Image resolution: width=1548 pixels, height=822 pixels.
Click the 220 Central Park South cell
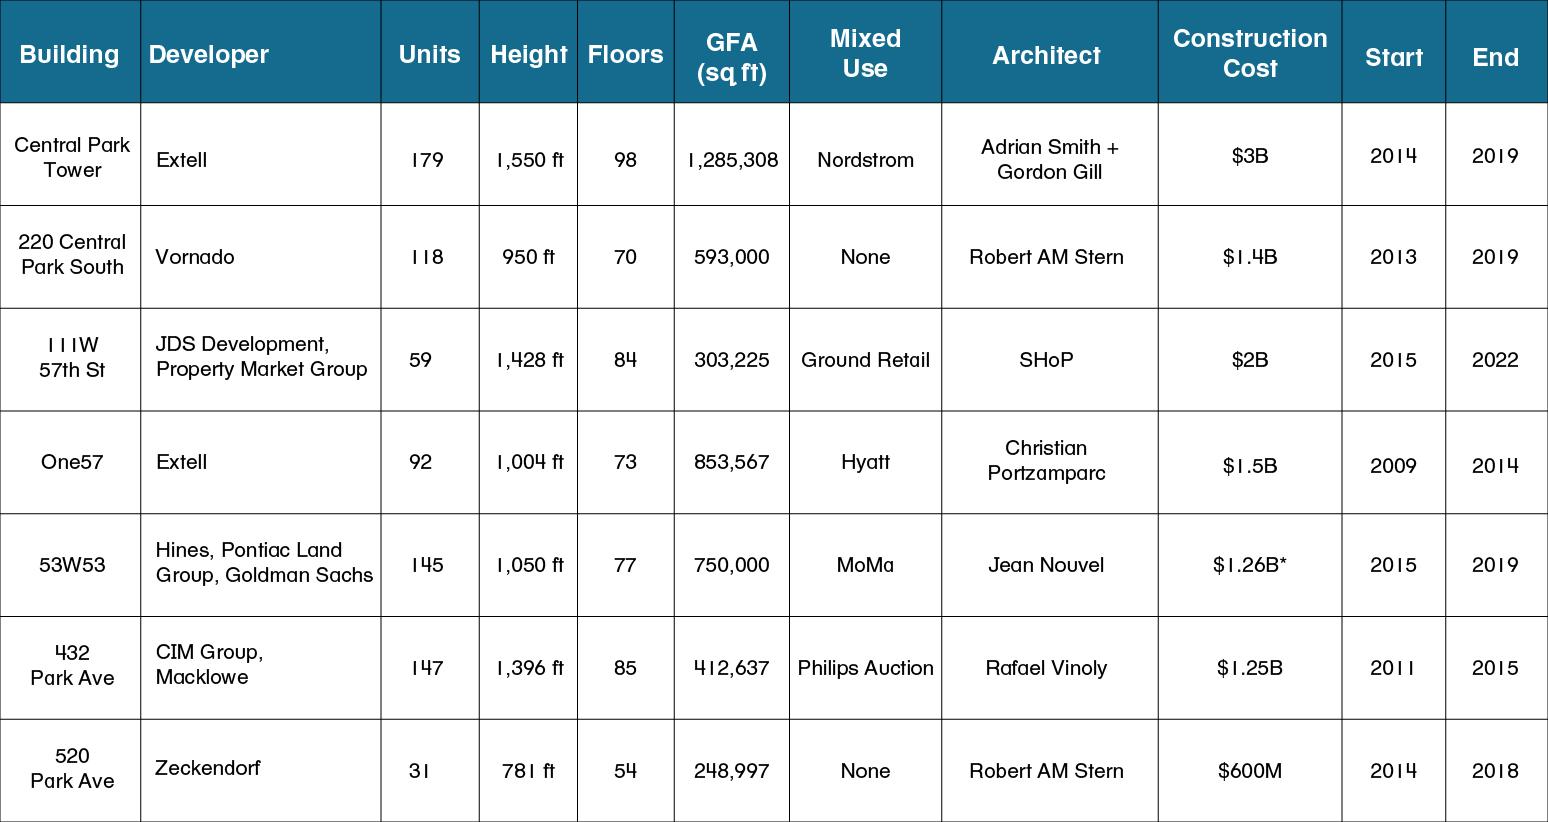[72, 255]
